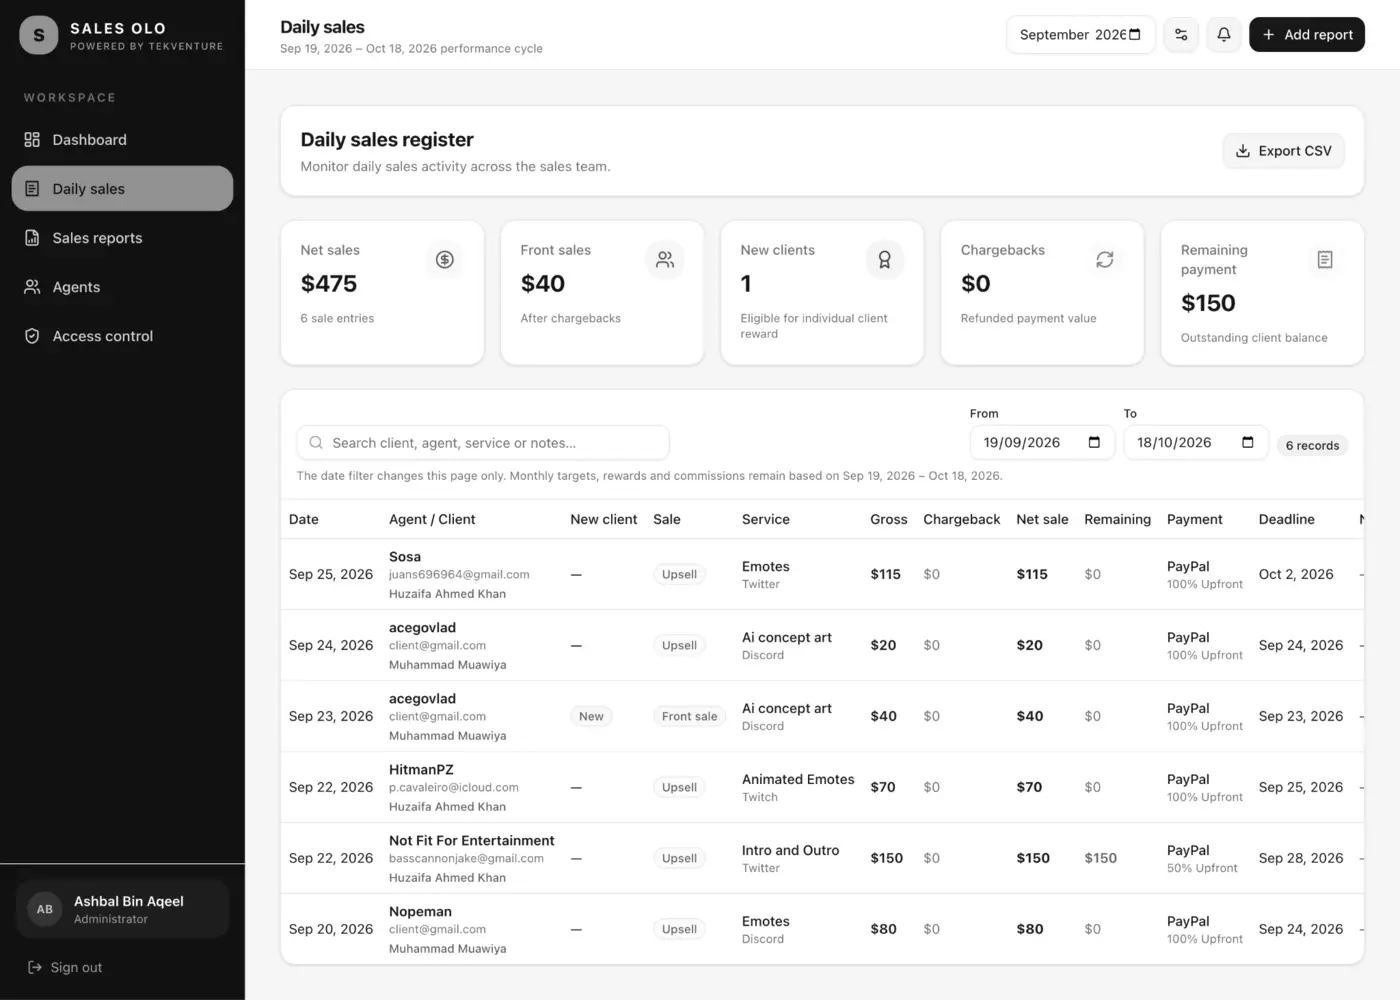Click the New client badge
The width and height of the screenshot is (1400, 1000).
pos(591,716)
